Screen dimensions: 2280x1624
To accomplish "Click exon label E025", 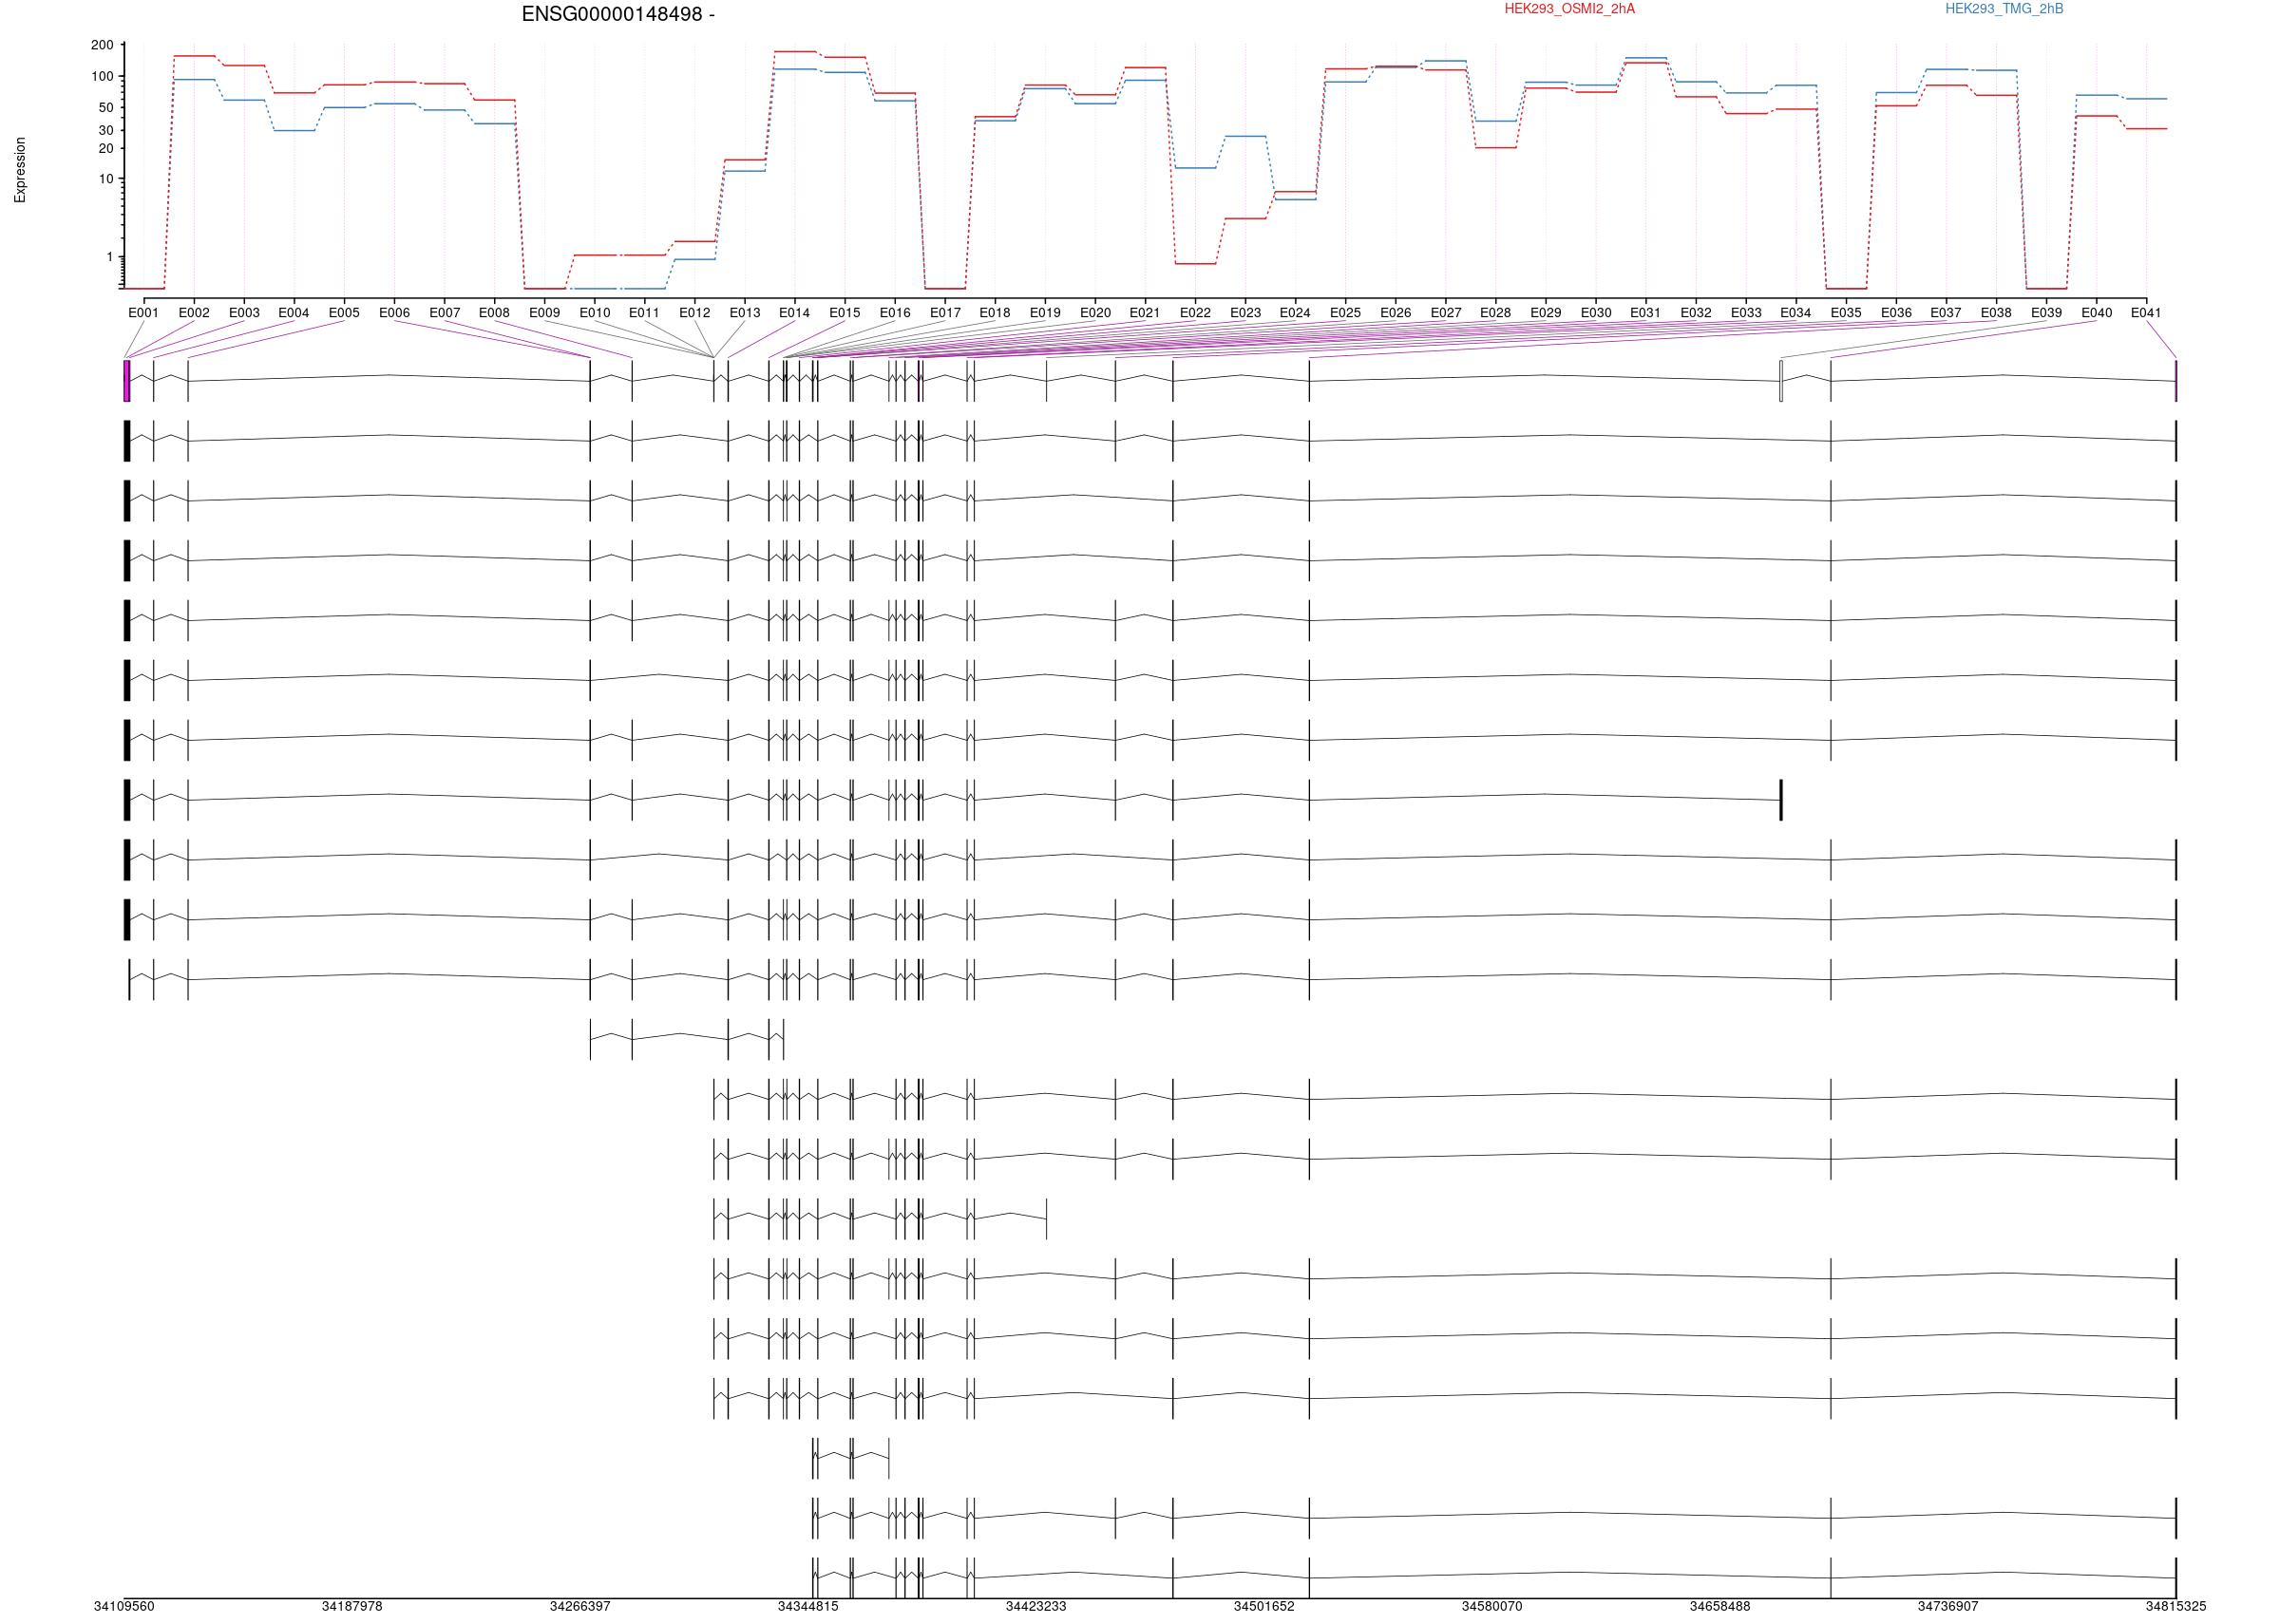I will tap(1345, 313).
